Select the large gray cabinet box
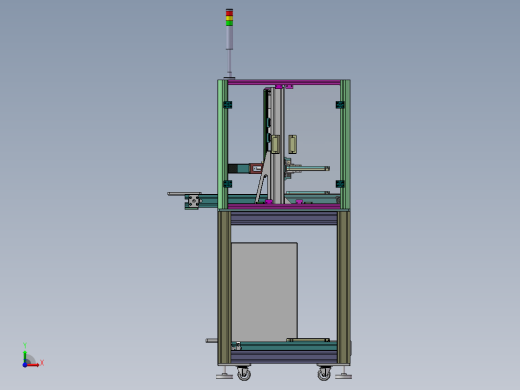This screenshot has height=390, width=520. point(264,292)
